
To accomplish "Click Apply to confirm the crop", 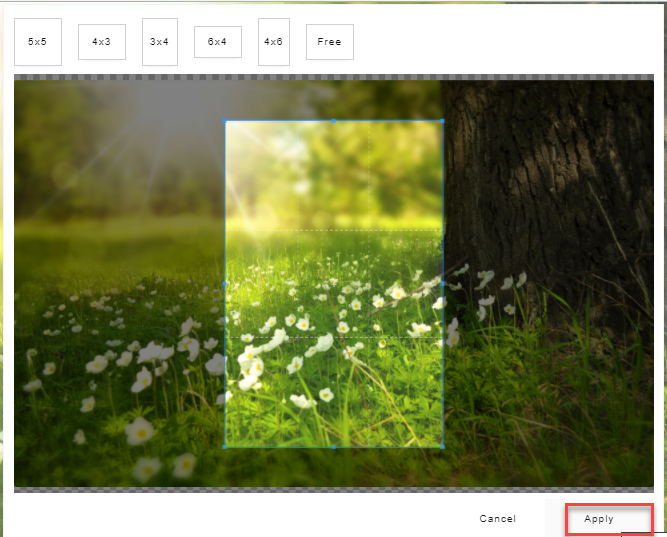I will tap(599, 519).
